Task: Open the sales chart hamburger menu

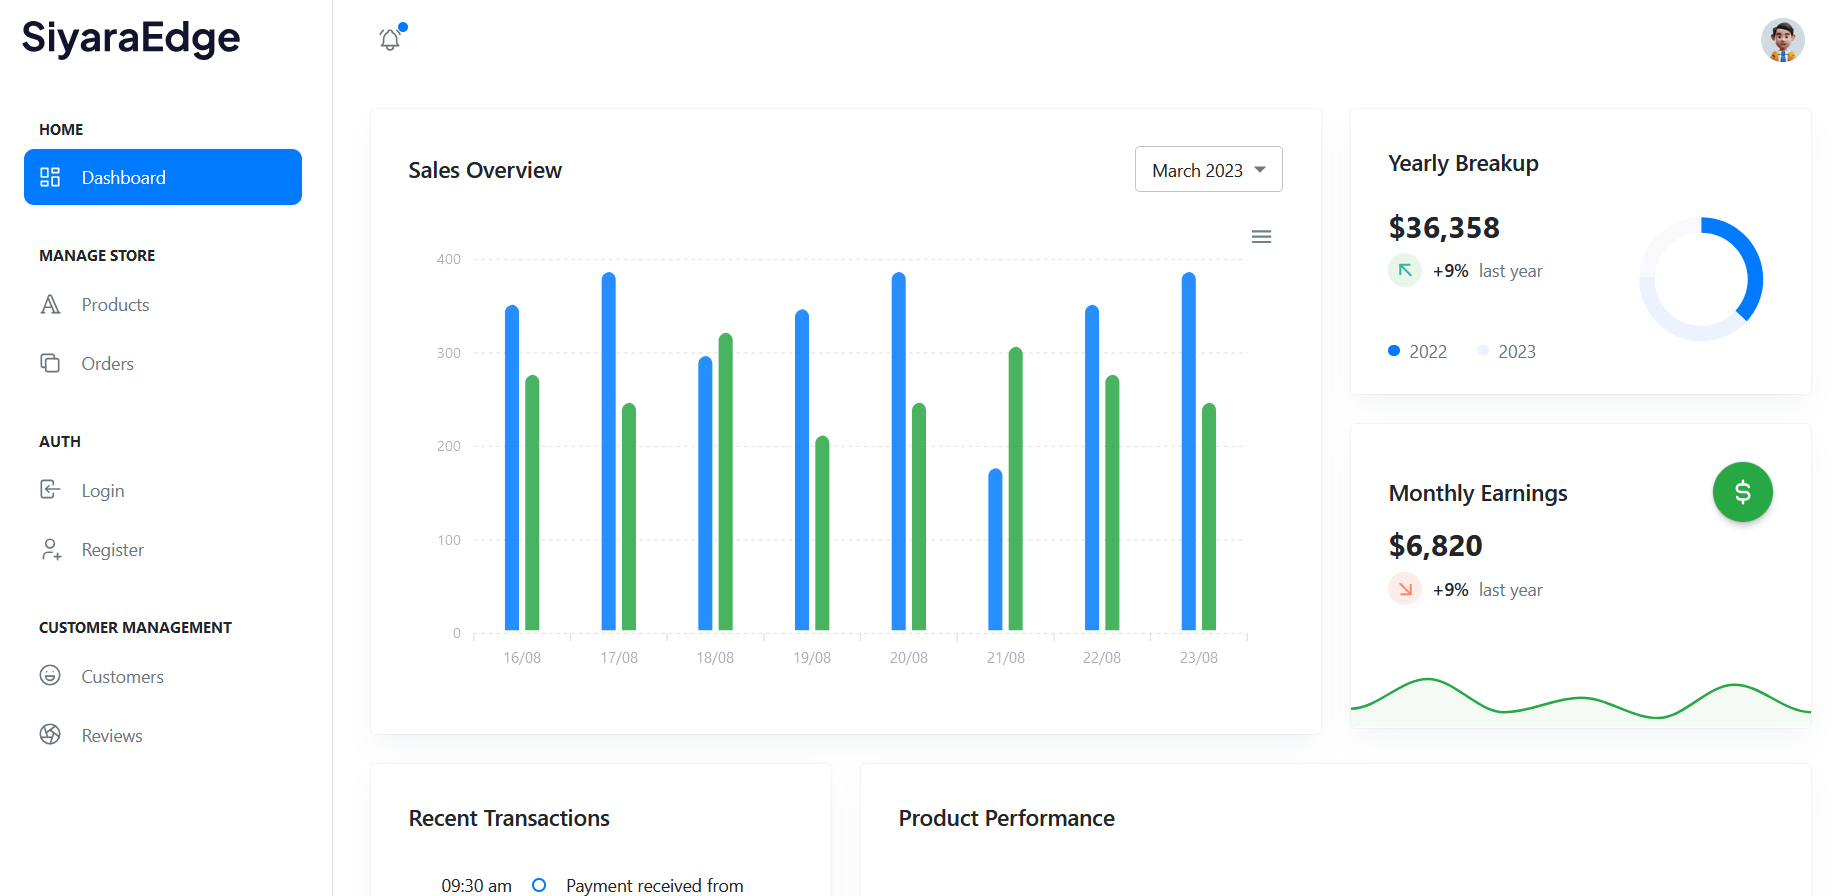Action: point(1261,237)
